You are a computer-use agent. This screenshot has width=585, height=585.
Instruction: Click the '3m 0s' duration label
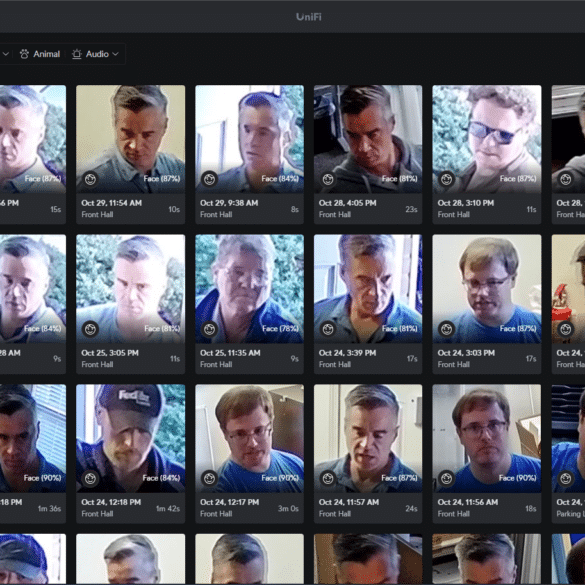[288, 509]
